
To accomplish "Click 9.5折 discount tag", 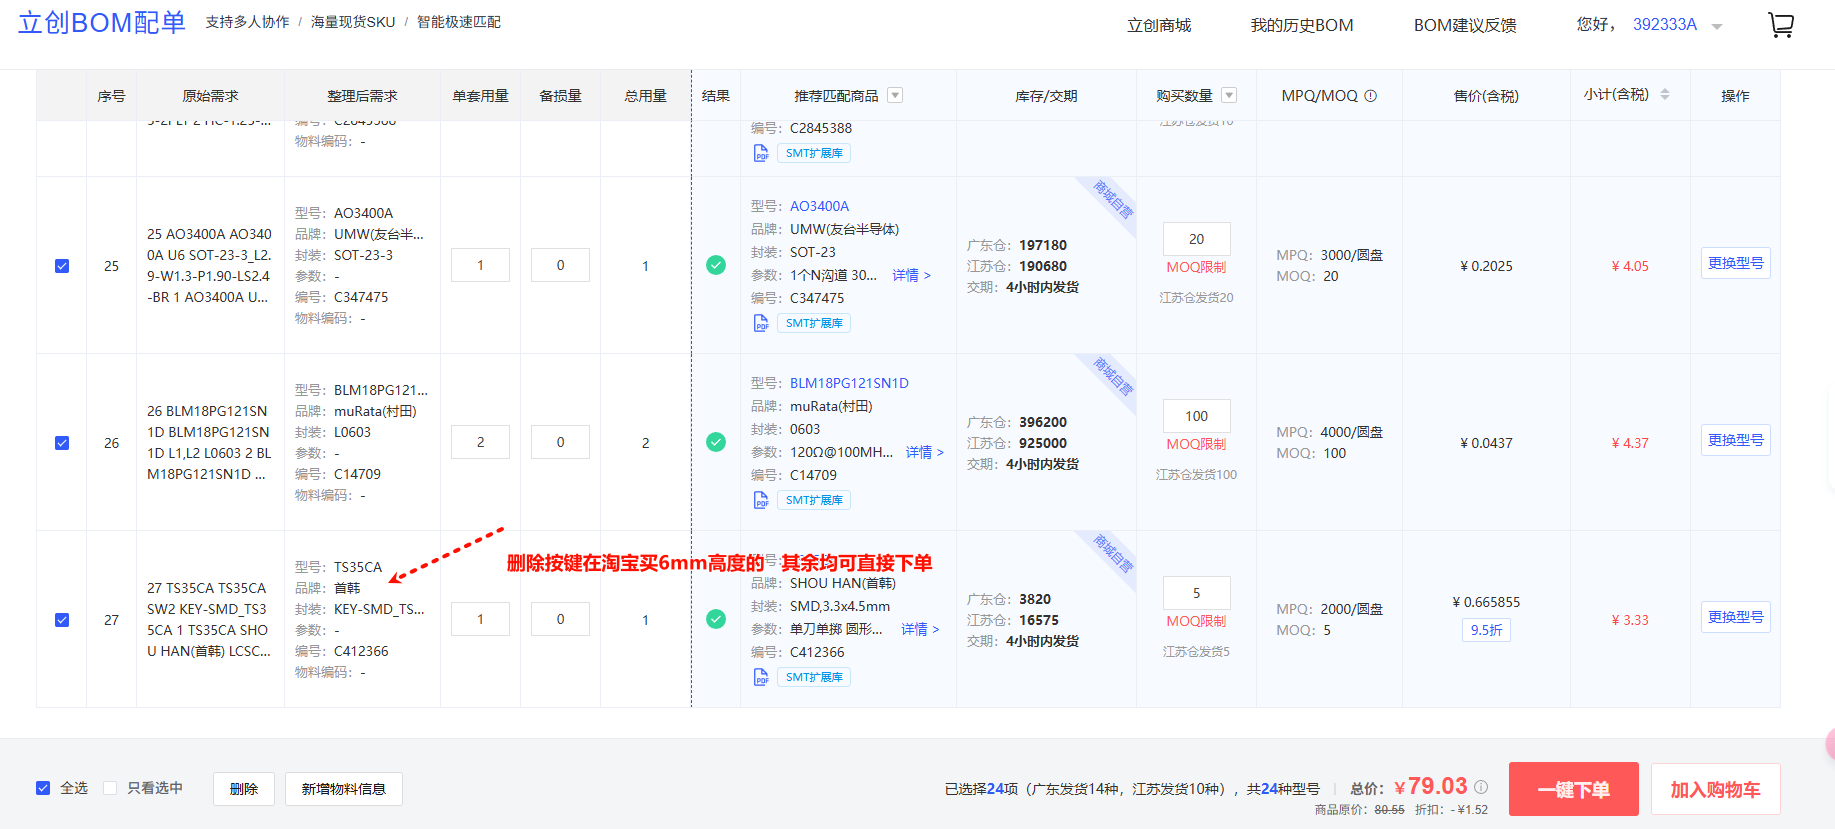I will (x=1486, y=630).
